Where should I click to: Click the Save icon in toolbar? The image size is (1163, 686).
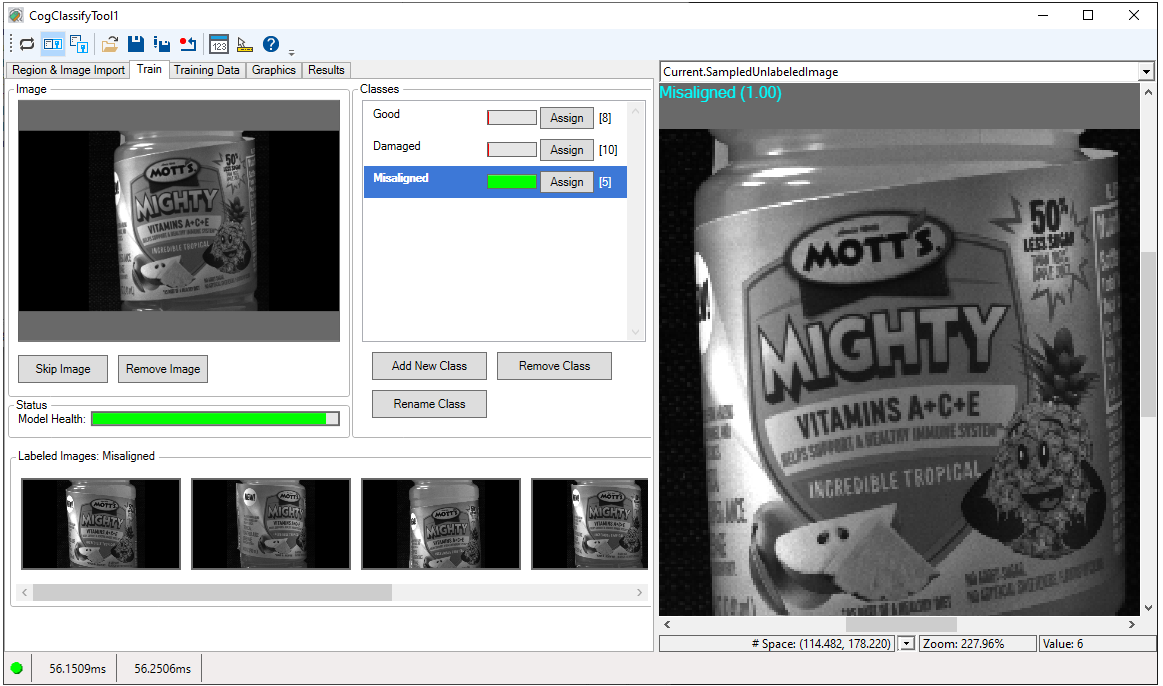136,44
